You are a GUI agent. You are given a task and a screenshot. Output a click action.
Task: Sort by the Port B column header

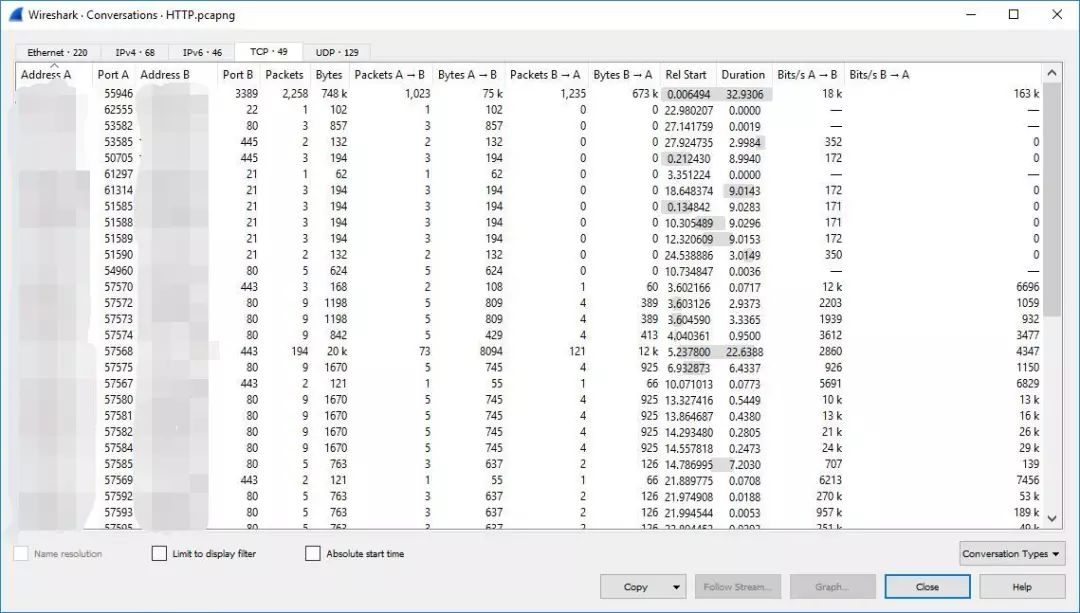click(238, 74)
